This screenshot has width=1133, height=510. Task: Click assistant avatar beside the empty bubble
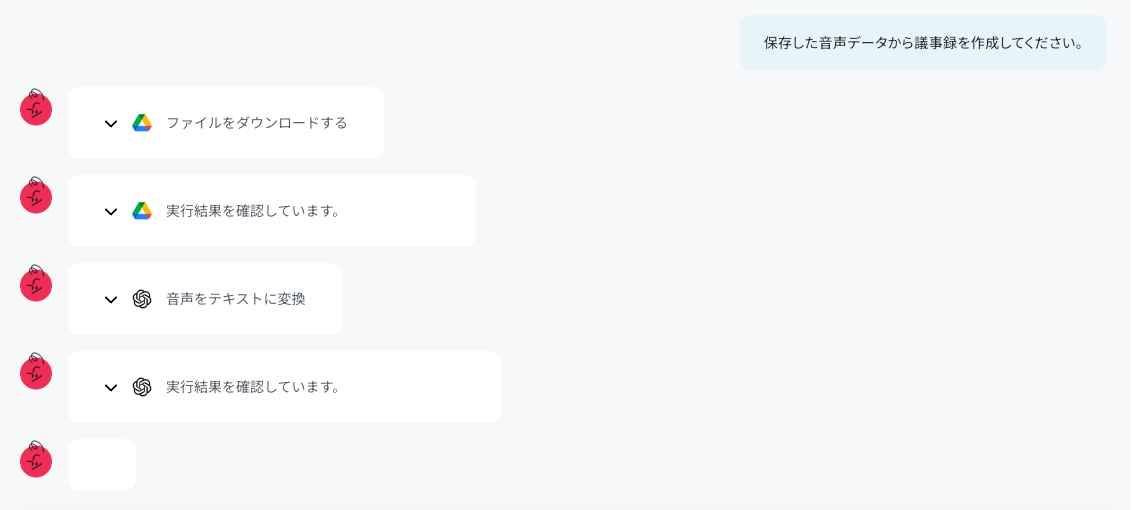click(36, 460)
